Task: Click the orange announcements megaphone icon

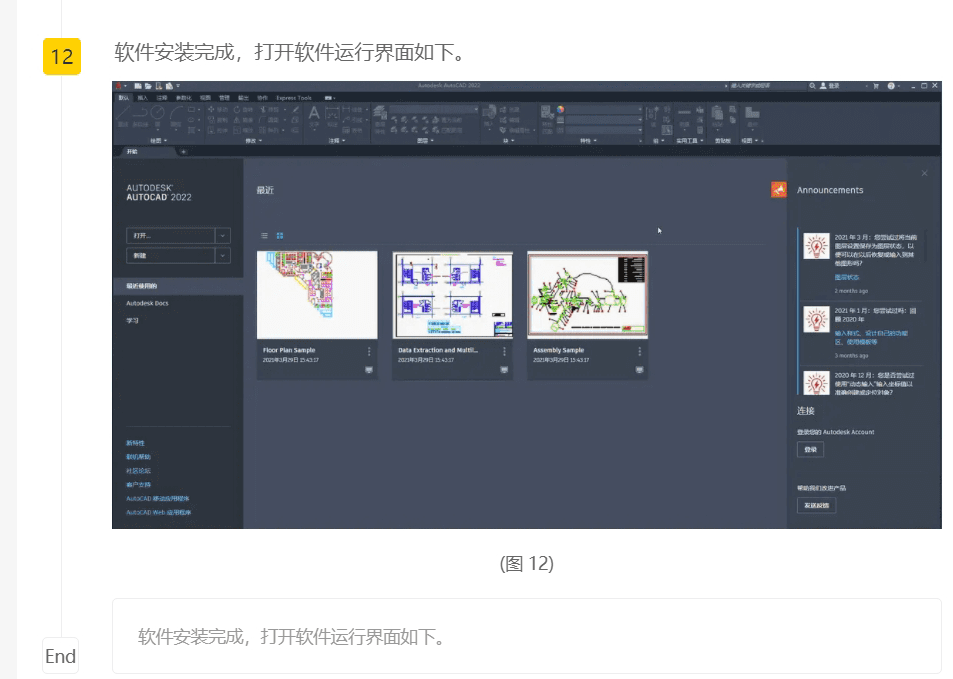Action: [x=778, y=190]
